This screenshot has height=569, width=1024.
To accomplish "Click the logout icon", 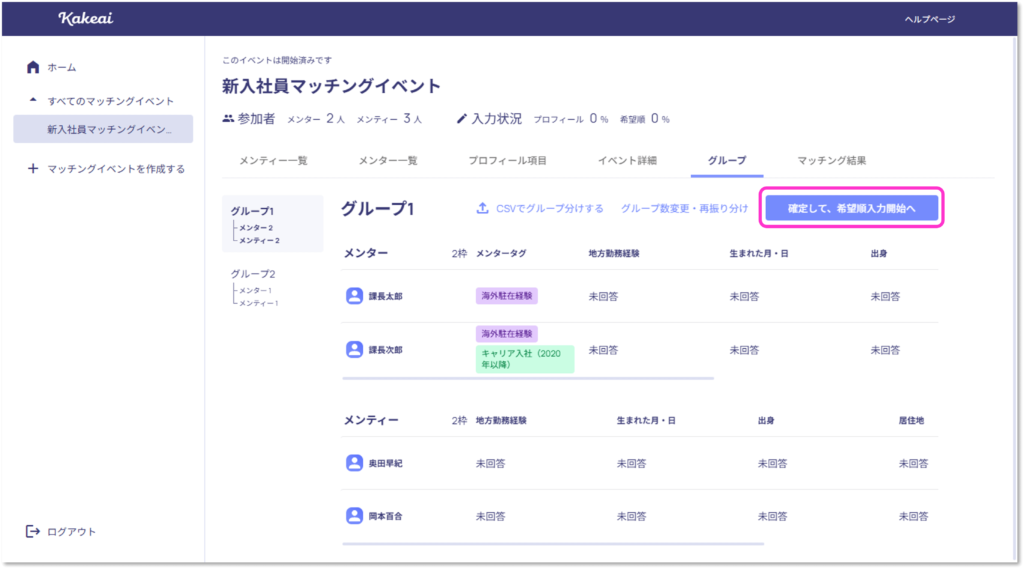I will 33,531.
